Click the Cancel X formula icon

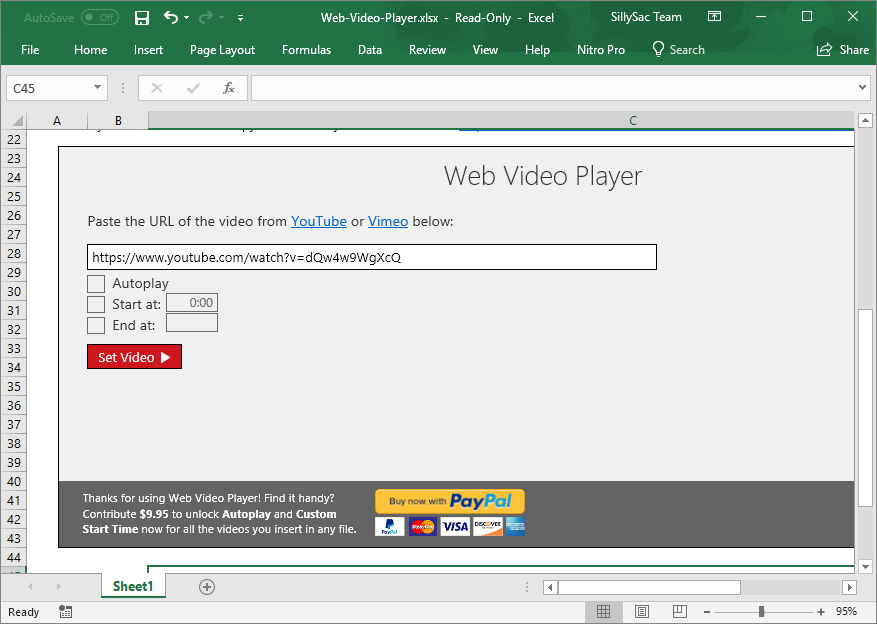pyautogui.click(x=157, y=88)
